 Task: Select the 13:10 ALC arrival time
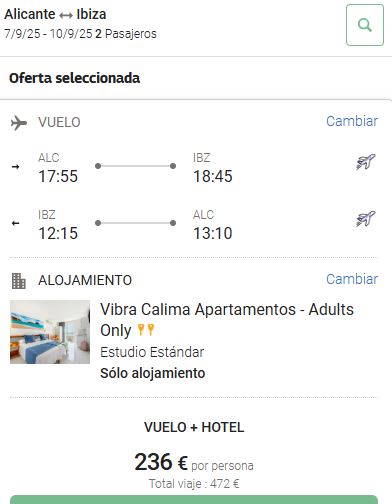[213, 233]
